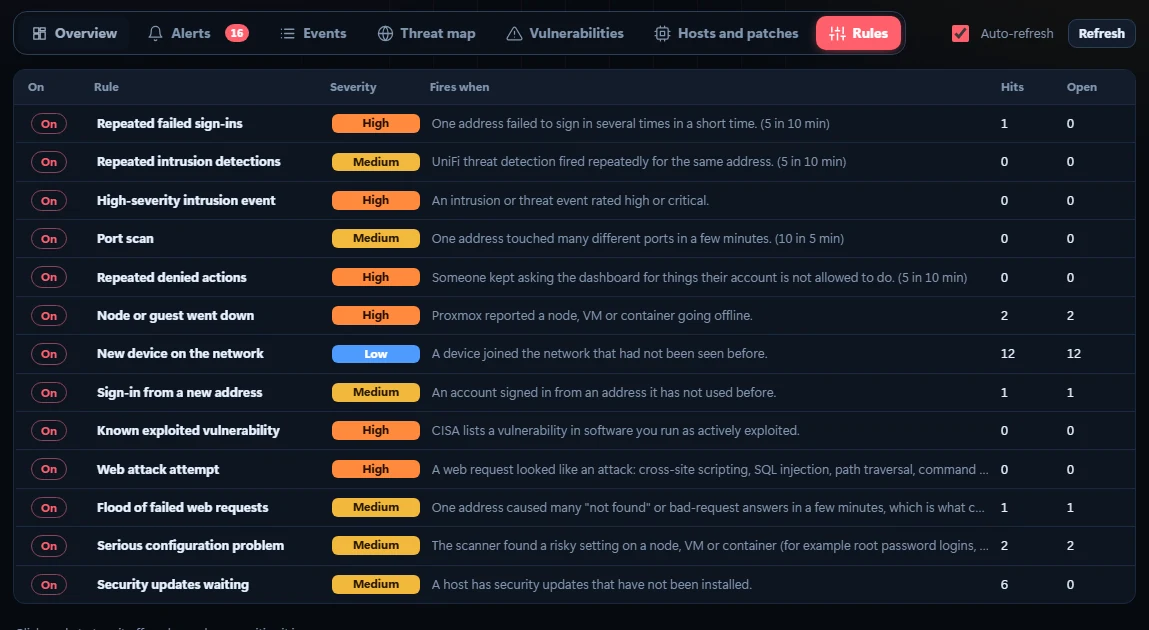
Task: Change High severity of Repeated failed sign-ins
Action: pos(376,124)
